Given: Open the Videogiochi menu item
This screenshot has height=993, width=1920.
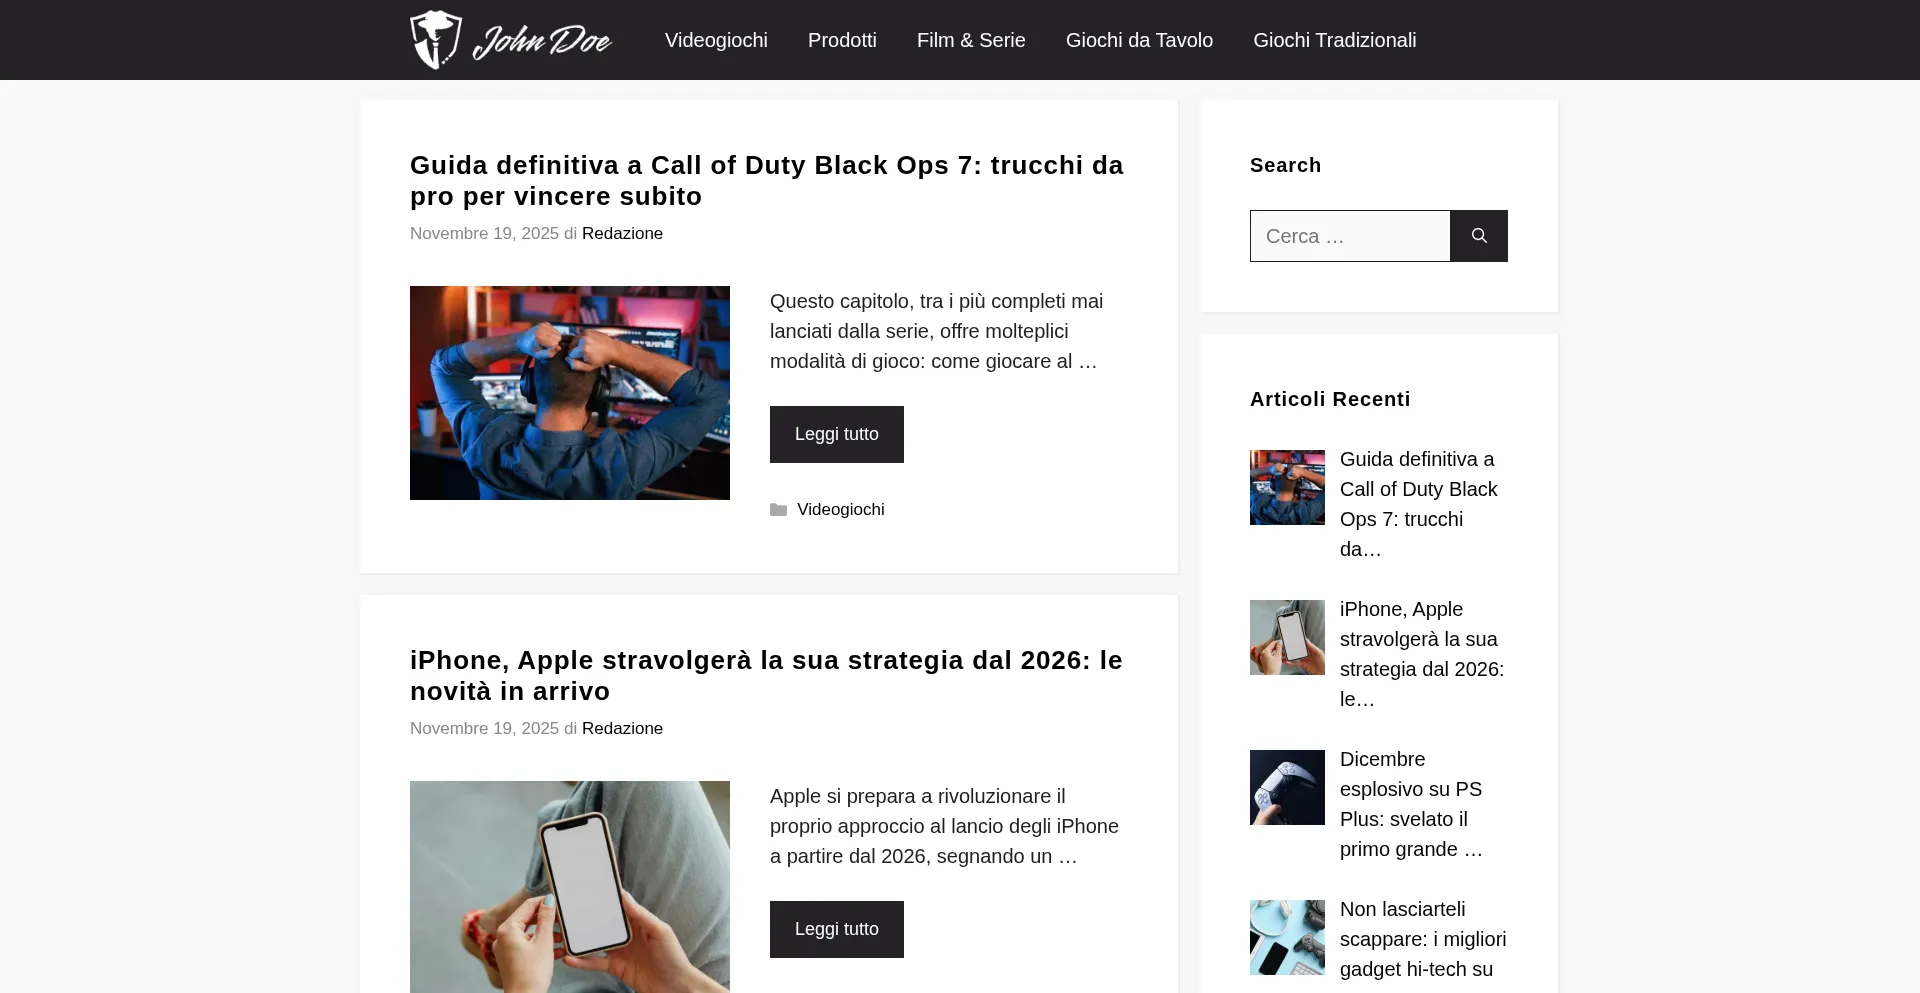Looking at the screenshot, I should point(716,40).
